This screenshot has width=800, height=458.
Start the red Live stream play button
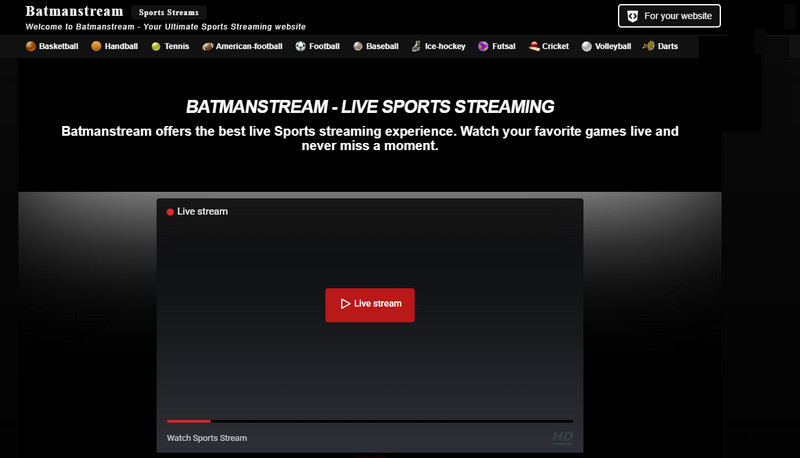[370, 305]
